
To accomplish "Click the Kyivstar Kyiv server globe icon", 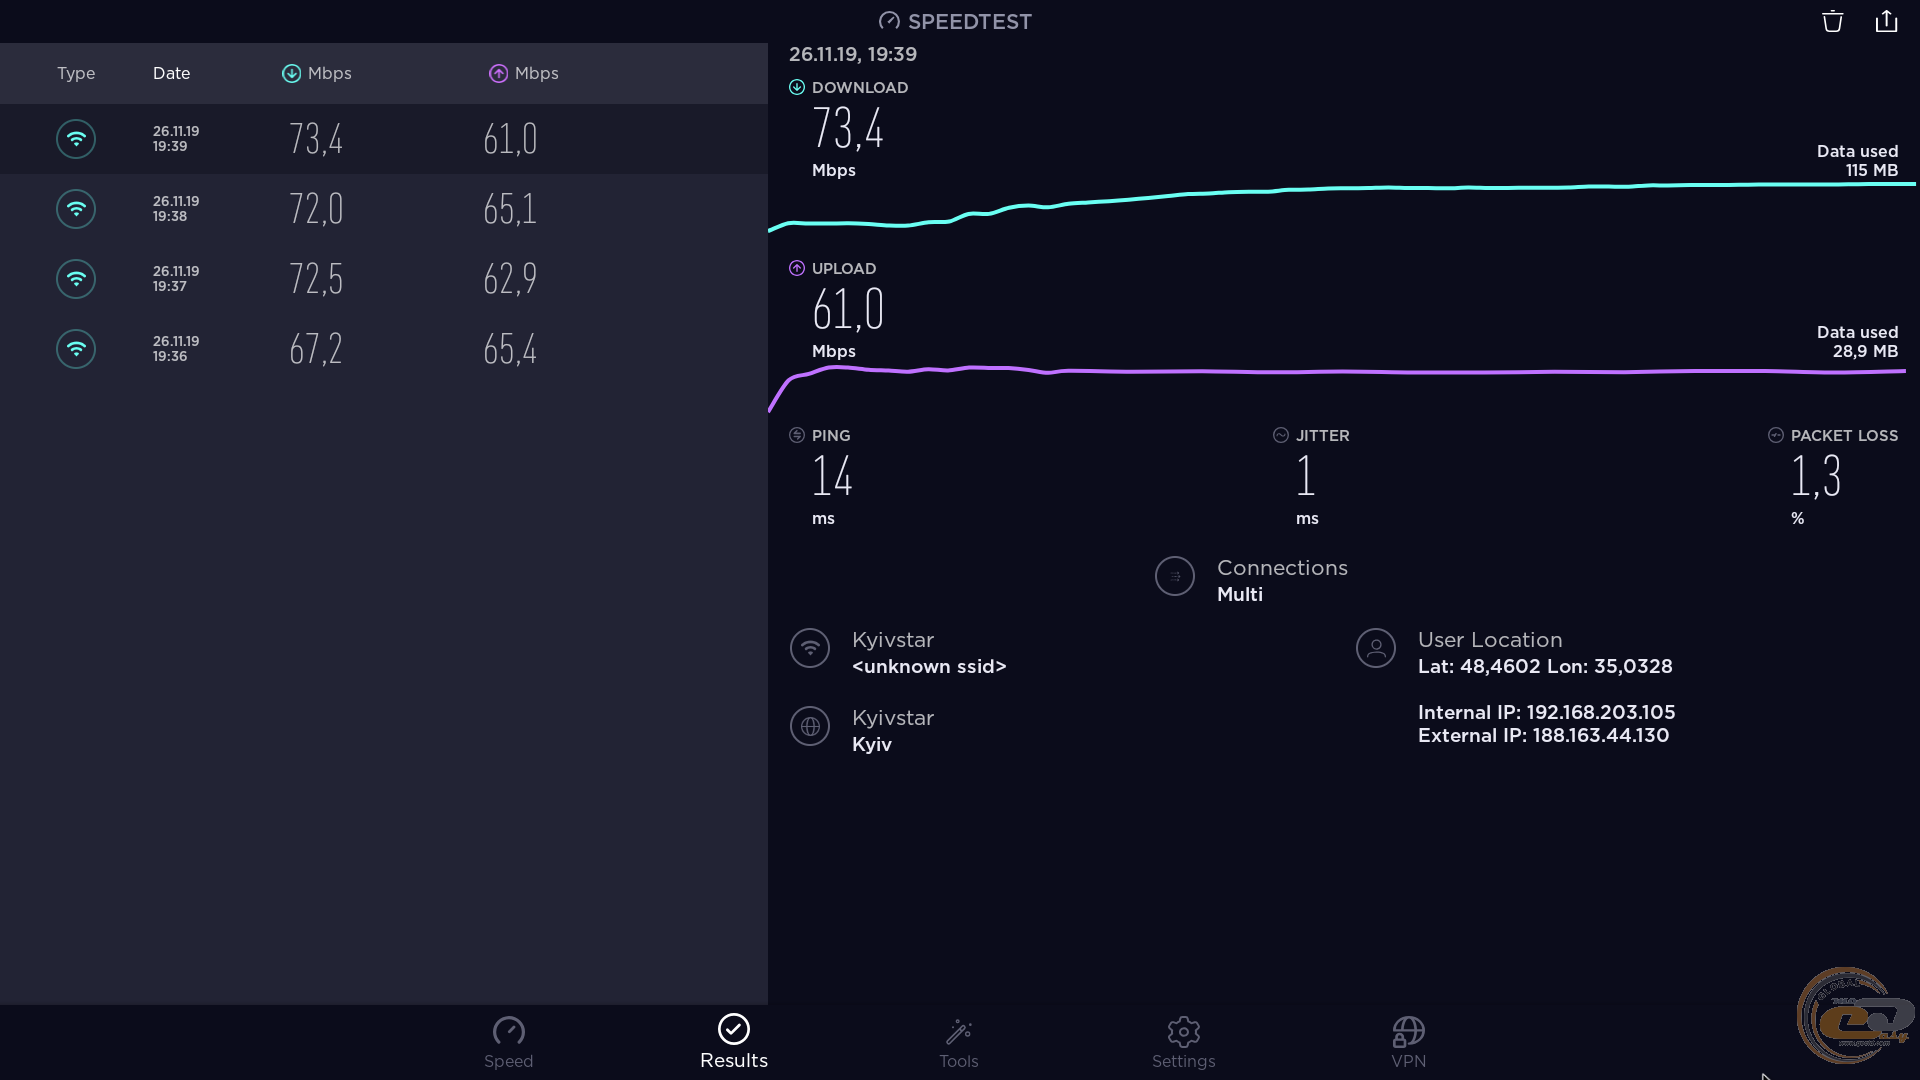I will point(810,726).
